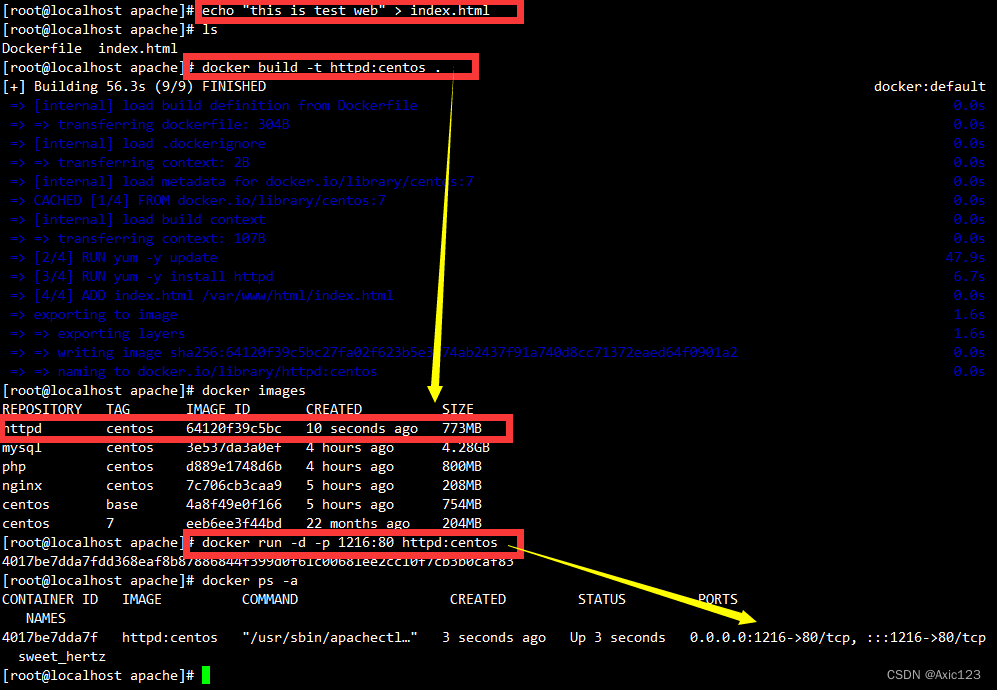Click the 'docker build -t httpd:centos .' command
Viewport: 997px width, 690px height.
click(321, 67)
